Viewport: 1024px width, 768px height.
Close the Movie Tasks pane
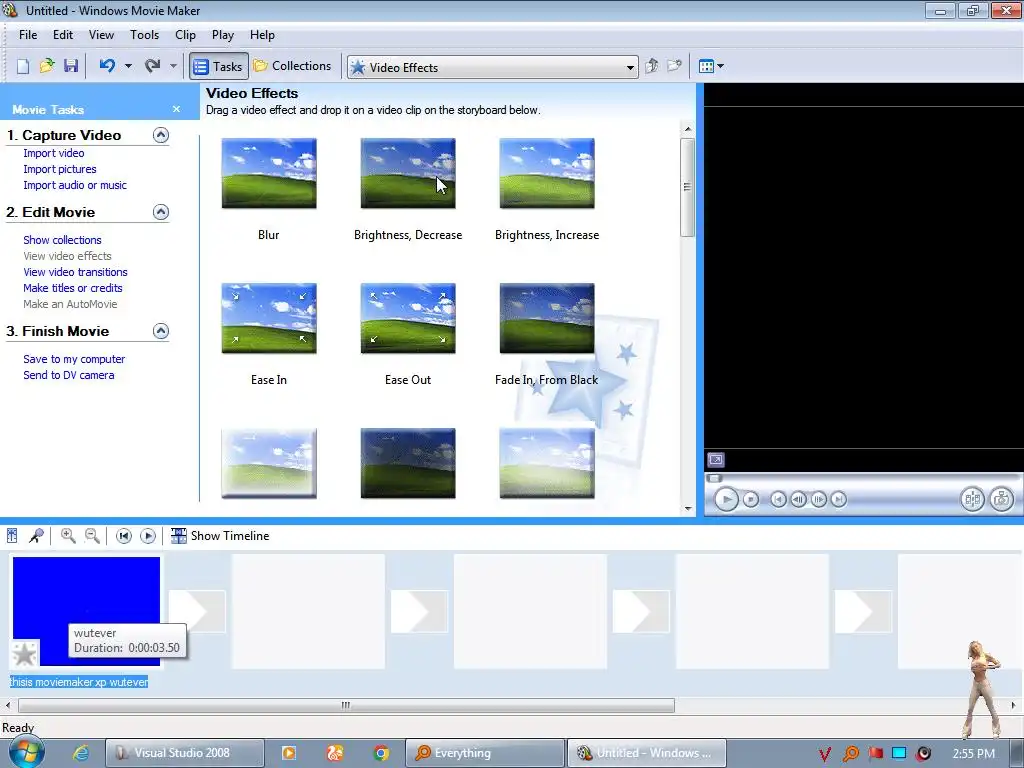click(176, 109)
